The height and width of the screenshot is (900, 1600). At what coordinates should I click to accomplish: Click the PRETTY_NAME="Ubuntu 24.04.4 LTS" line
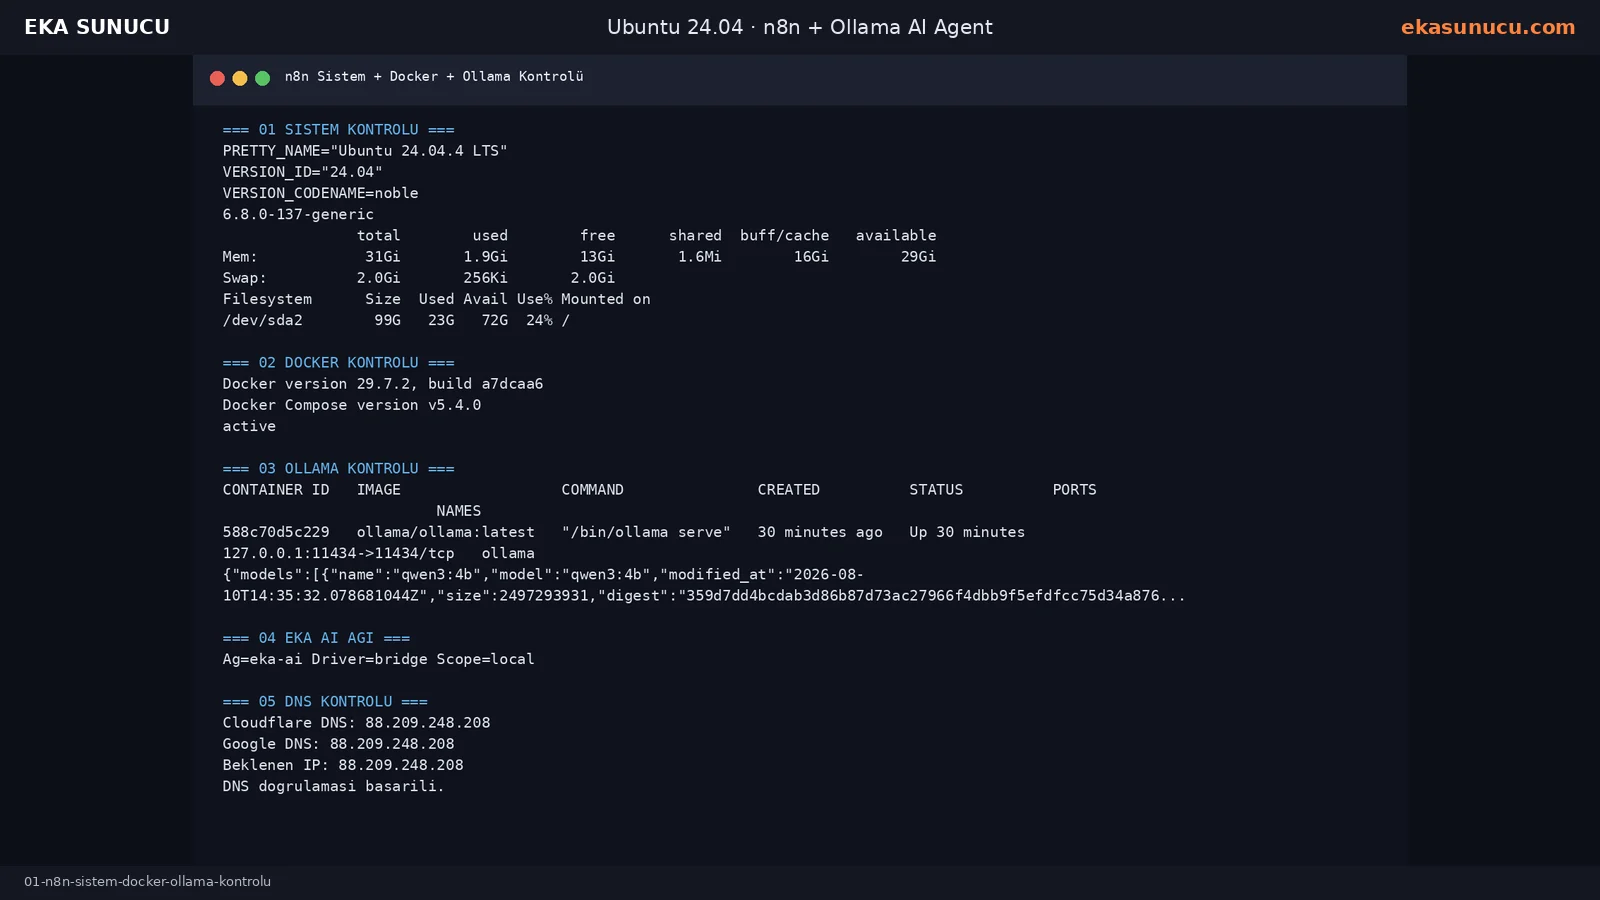pos(365,151)
